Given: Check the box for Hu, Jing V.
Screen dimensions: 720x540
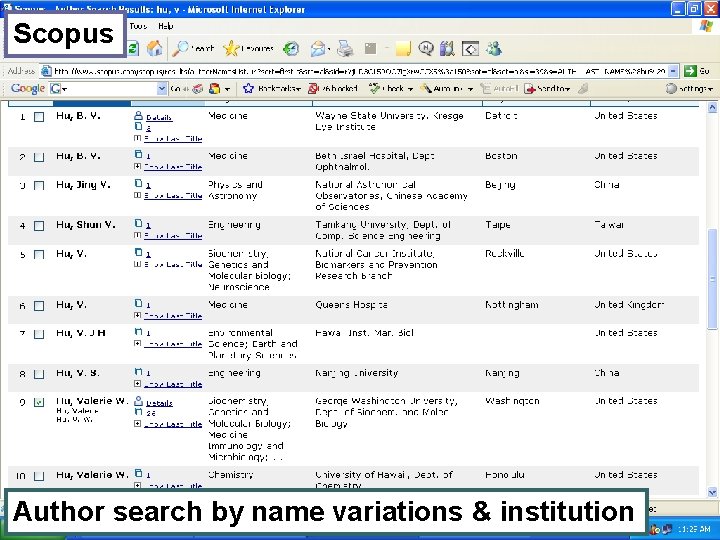Looking at the screenshot, I should 39,186.
